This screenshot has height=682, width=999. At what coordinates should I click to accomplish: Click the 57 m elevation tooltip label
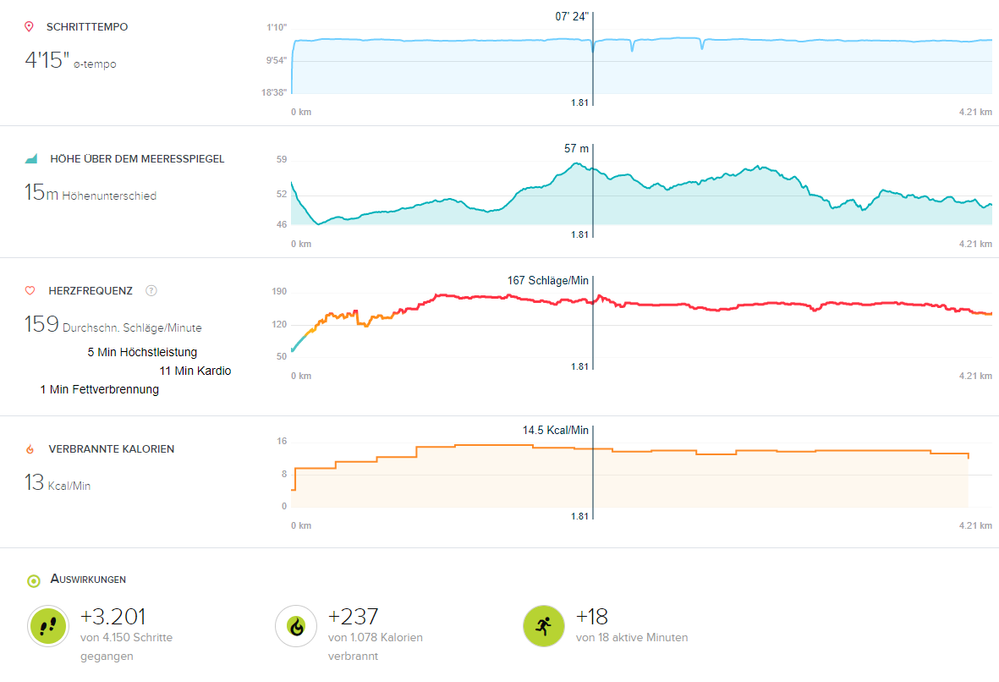(x=576, y=149)
